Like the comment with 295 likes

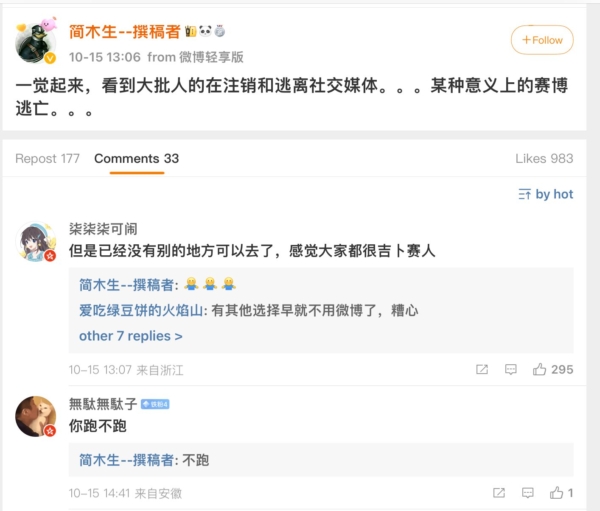tap(540, 370)
